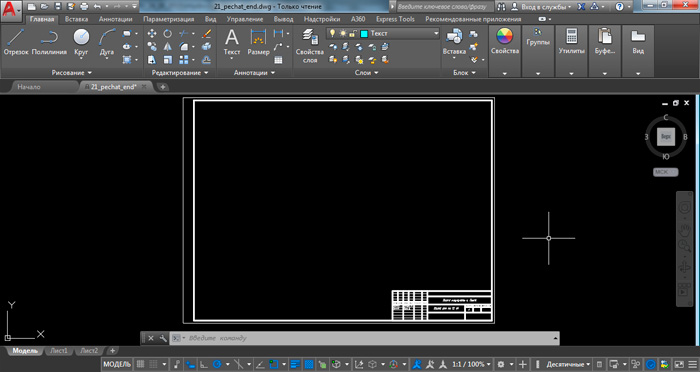Switch to the Express Tools ribbon tab
Image resolution: width=700 pixels, height=372 pixels.
(x=395, y=19)
